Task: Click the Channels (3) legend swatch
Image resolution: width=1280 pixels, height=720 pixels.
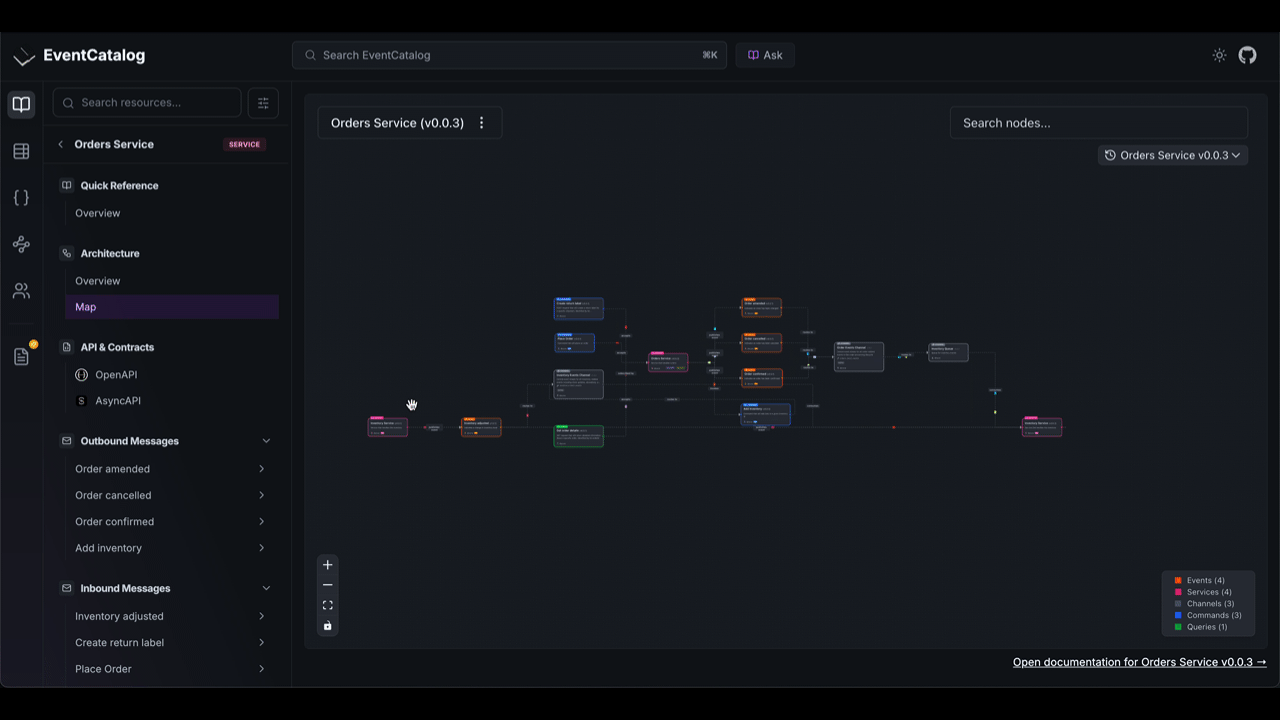Action: point(1178,604)
